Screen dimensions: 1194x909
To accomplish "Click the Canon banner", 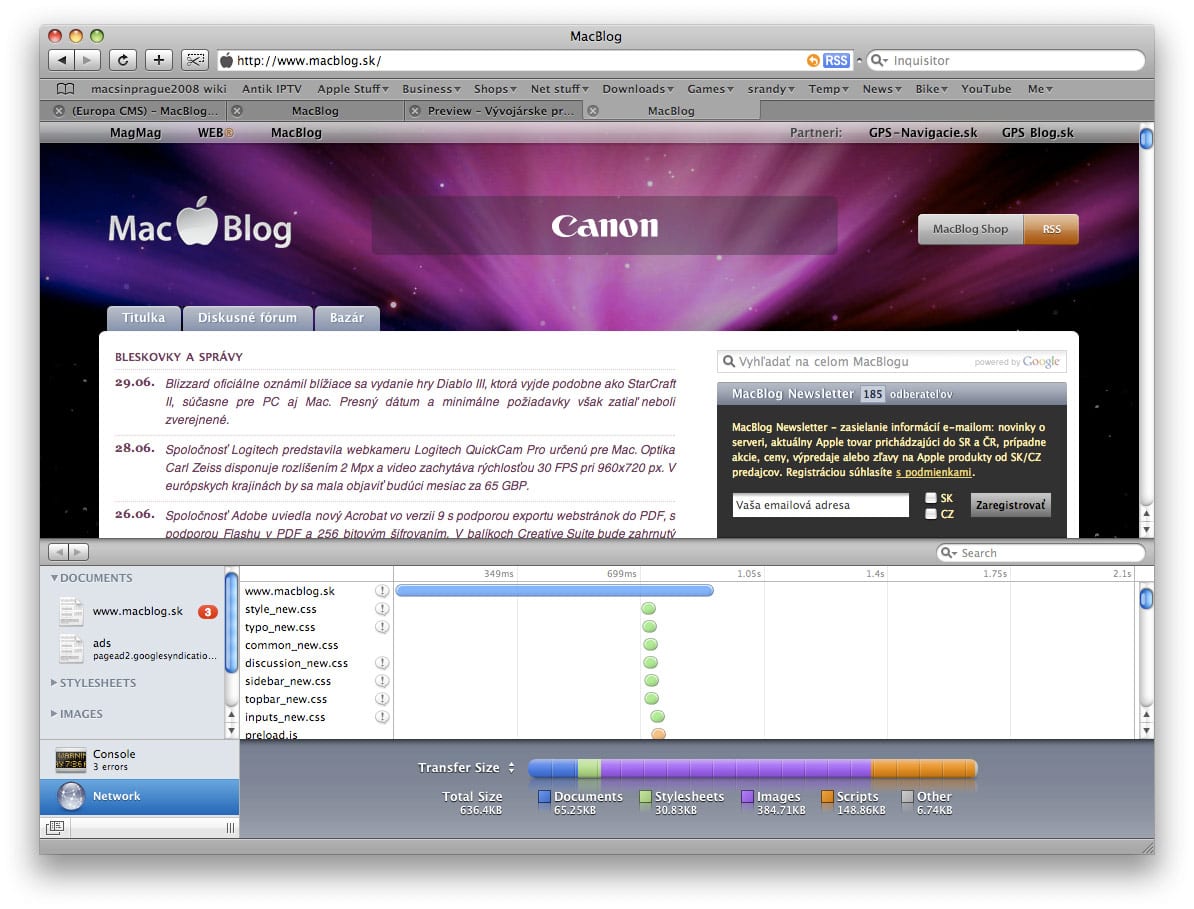I will tap(605, 225).
